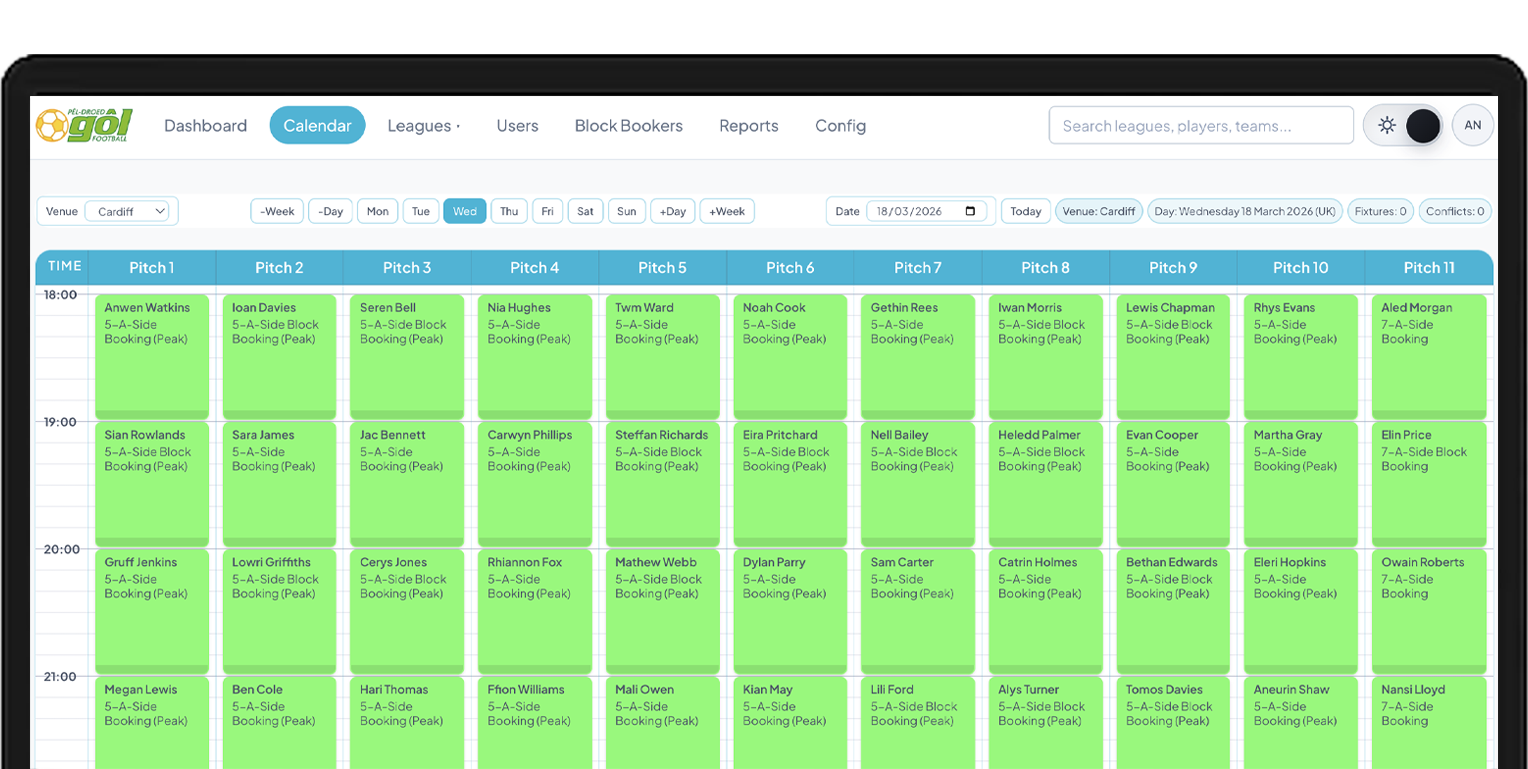Open Anwen Watkins booking on Pitch 1
1528x769 pixels.
(152, 356)
